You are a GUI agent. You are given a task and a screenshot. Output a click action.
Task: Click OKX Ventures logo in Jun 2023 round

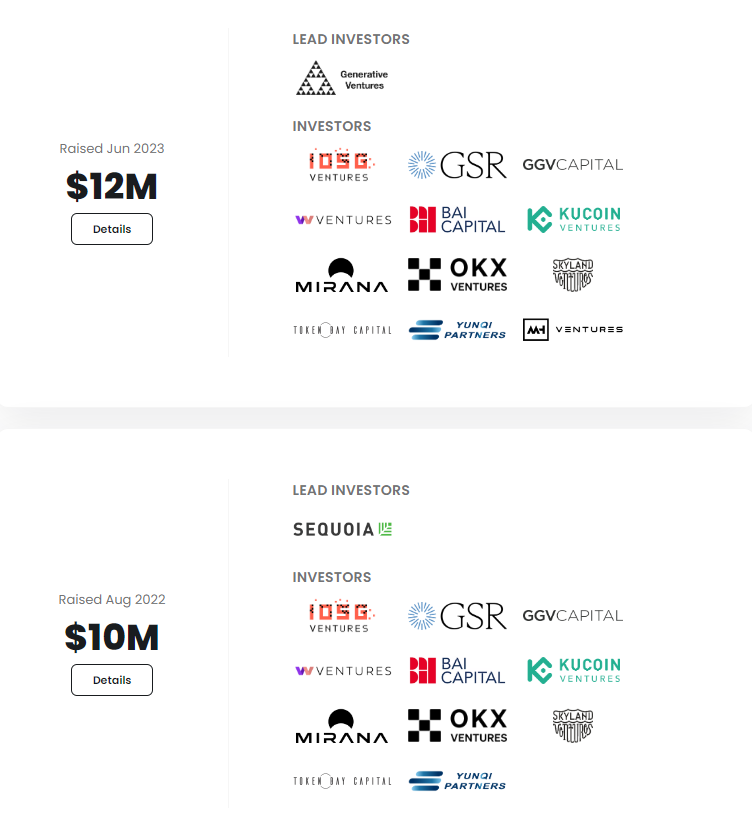[x=457, y=274]
